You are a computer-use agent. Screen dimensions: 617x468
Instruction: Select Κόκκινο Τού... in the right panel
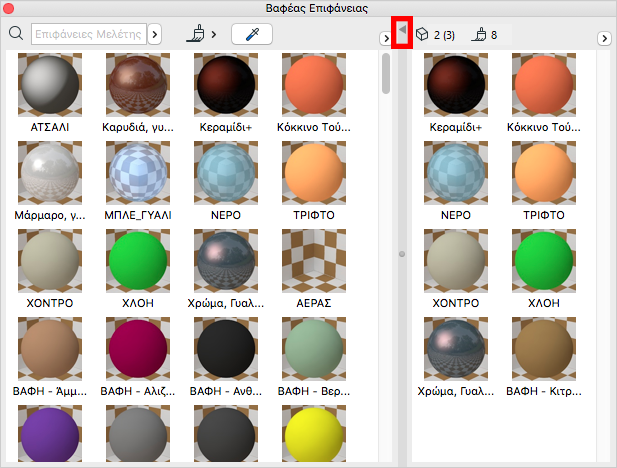(x=544, y=85)
